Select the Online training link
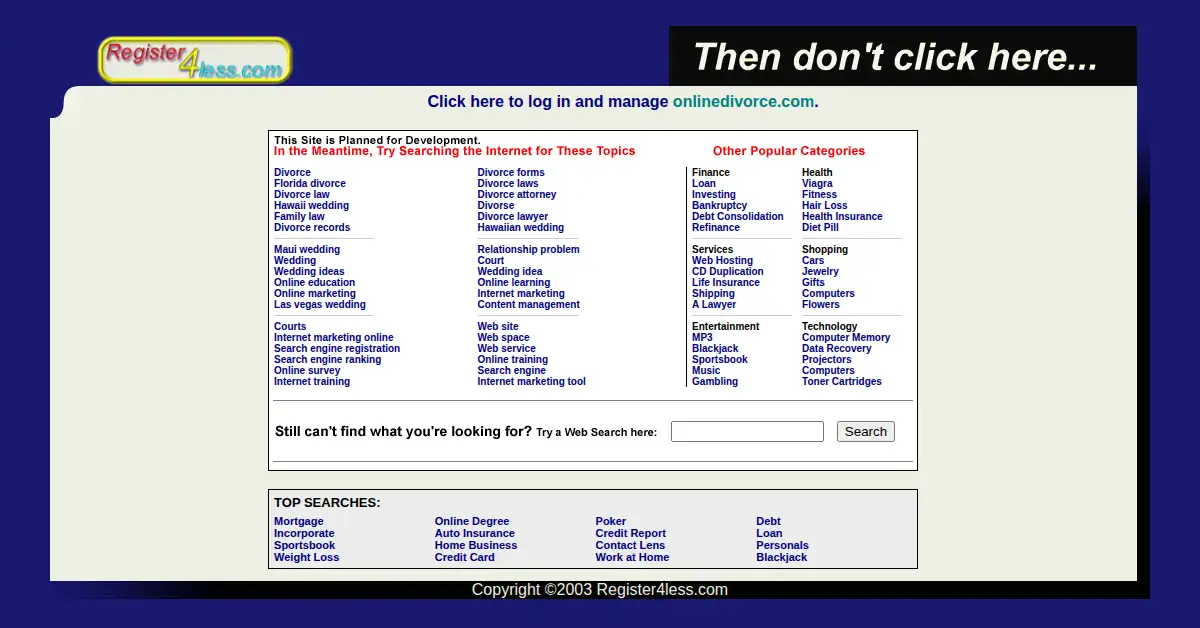 pyautogui.click(x=513, y=360)
